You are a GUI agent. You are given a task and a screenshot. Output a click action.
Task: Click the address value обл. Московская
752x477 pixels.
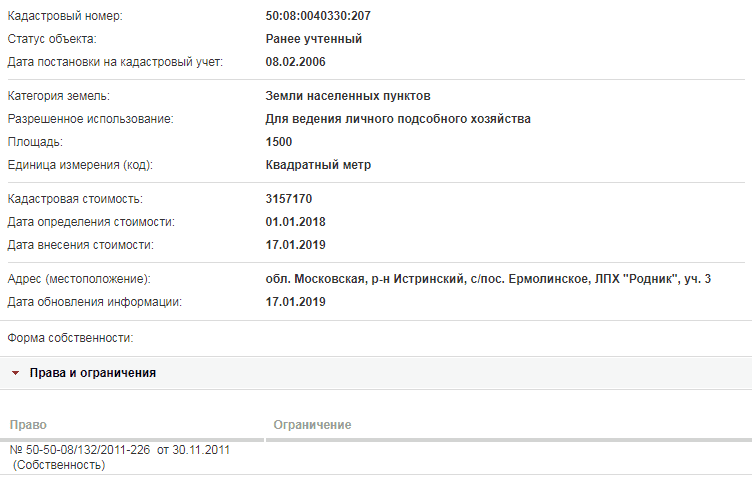pos(315,279)
